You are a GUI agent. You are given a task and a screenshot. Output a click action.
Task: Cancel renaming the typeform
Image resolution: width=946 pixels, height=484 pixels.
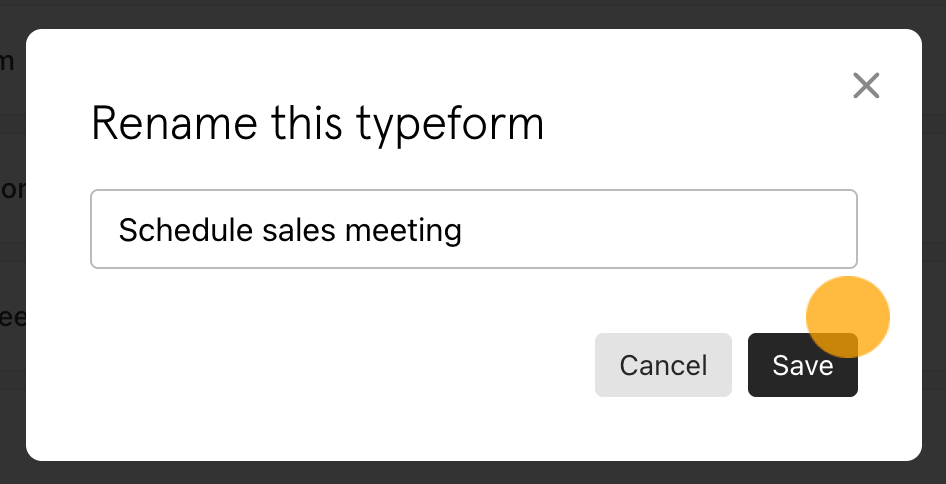(663, 366)
